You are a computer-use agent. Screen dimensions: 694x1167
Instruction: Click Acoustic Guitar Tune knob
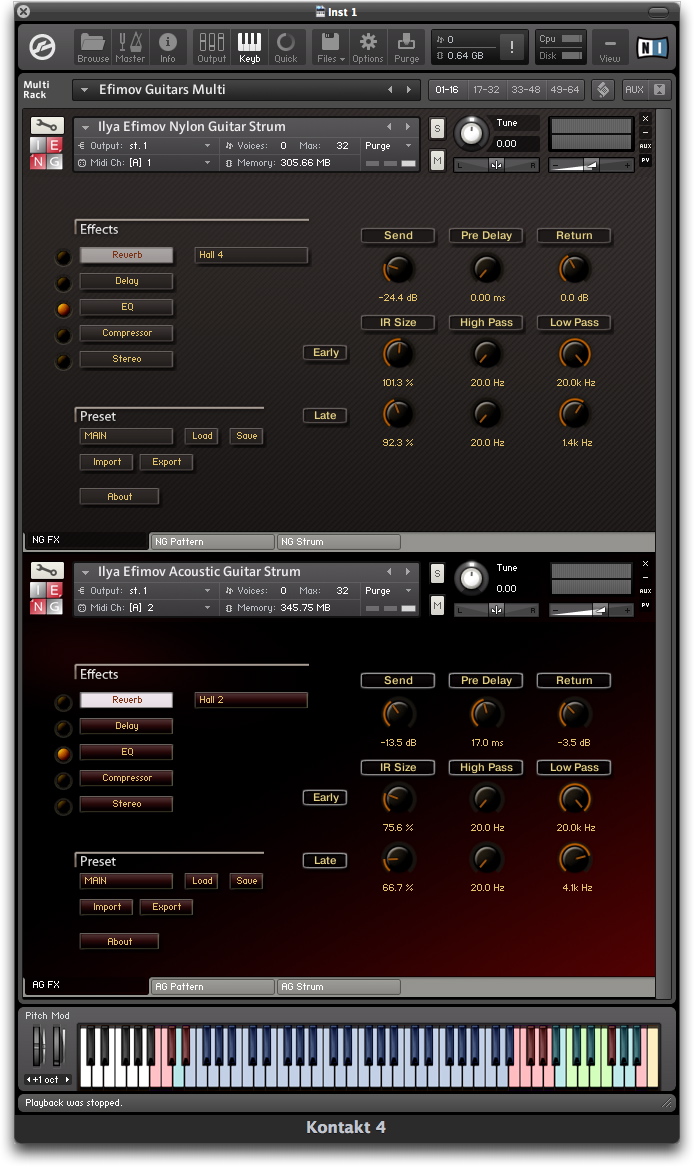(x=471, y=578)
